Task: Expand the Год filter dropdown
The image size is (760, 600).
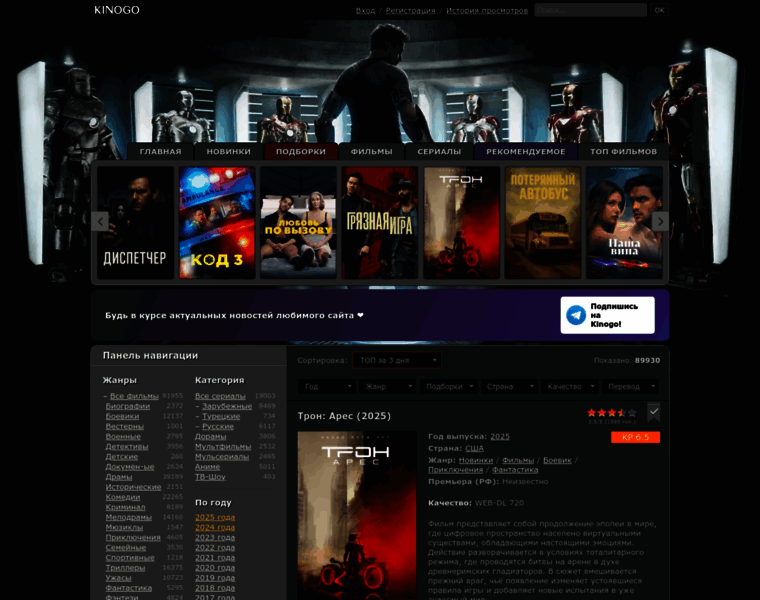Action: point(327,386)
